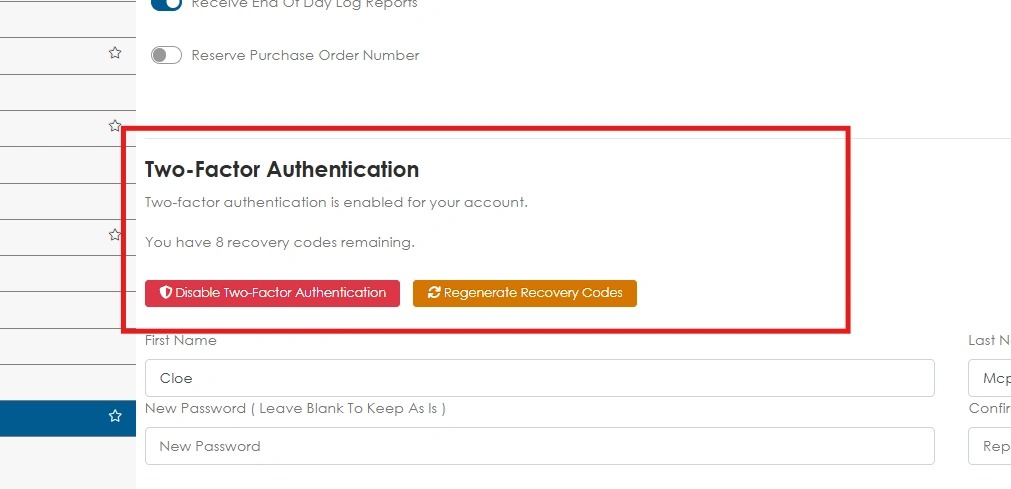The height and width of the screenshot is (489, 1011).
Task: Click the Last Name field at right edge
Action: pyautogui.click(x=990, y=378)
